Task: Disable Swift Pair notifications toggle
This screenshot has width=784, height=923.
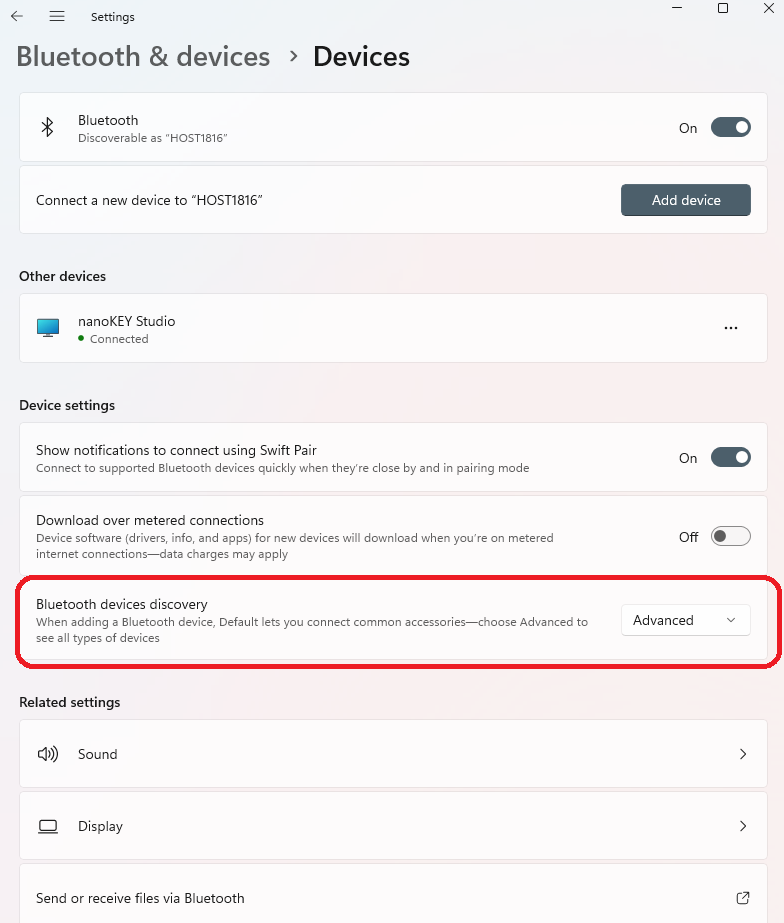Action: pos(730,457)
